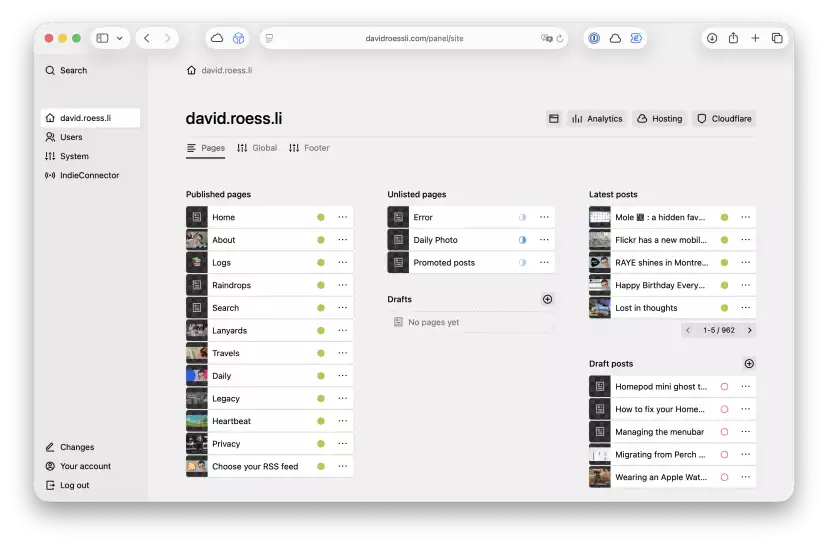Toggle the status of Error page
This screenshot has width=828, height=546.
(x=522, y=217)
